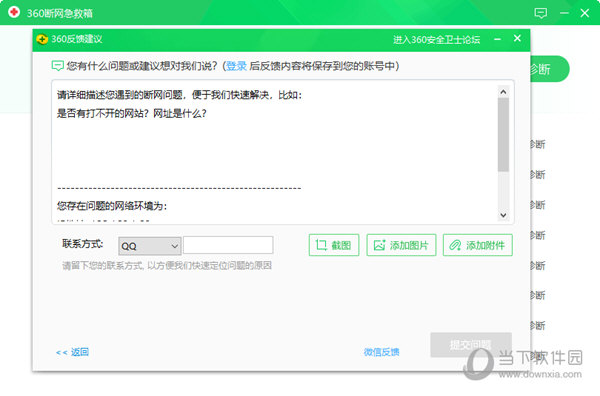Minimize the 360断网急救箱 main window
This screenshot has width=600, height=396.
tap(564, 13)
